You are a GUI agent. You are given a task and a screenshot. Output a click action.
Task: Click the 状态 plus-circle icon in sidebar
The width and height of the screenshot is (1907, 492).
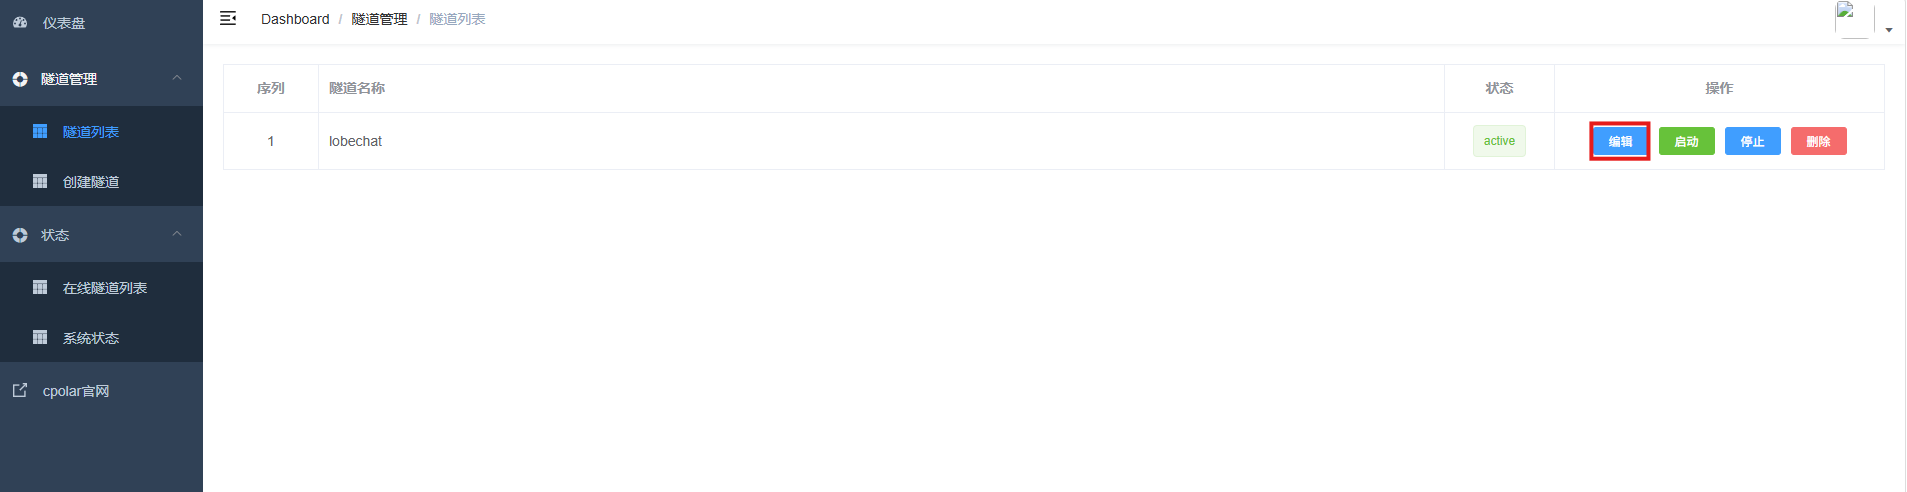(x=20, y=235)
